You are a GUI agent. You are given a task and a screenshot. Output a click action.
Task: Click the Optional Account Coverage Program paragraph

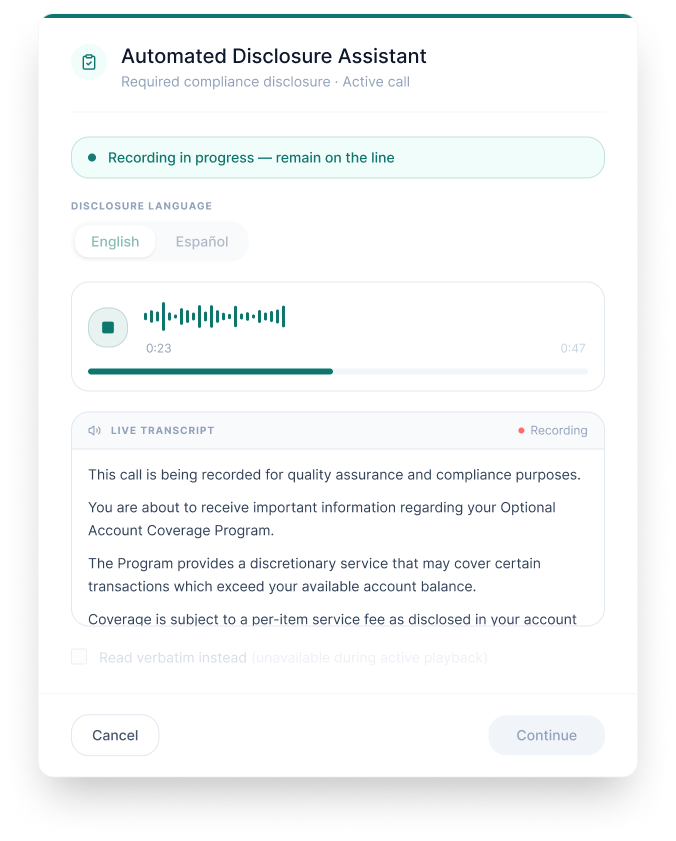click(x=322, y=519)
